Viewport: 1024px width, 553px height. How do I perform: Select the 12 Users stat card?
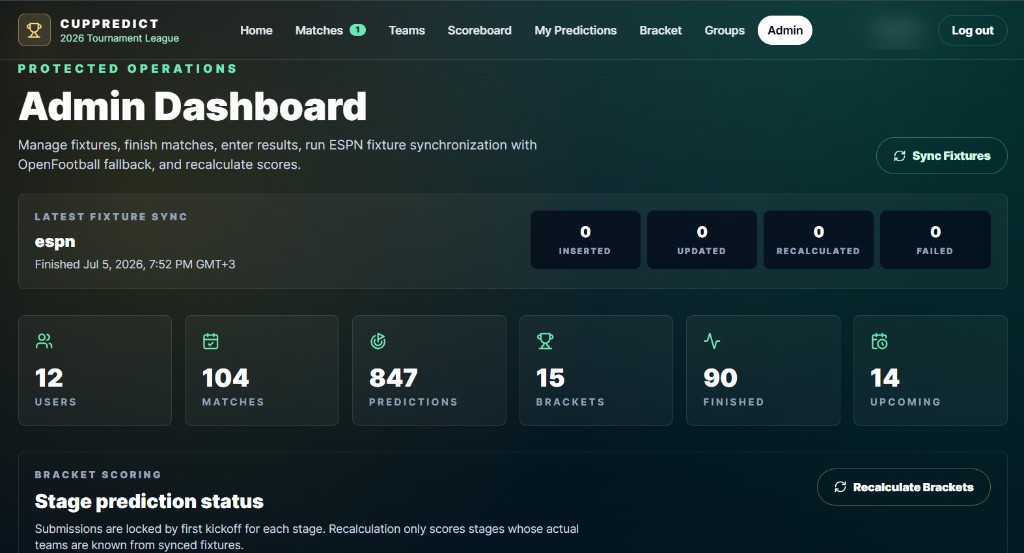[x=95, y=371]
